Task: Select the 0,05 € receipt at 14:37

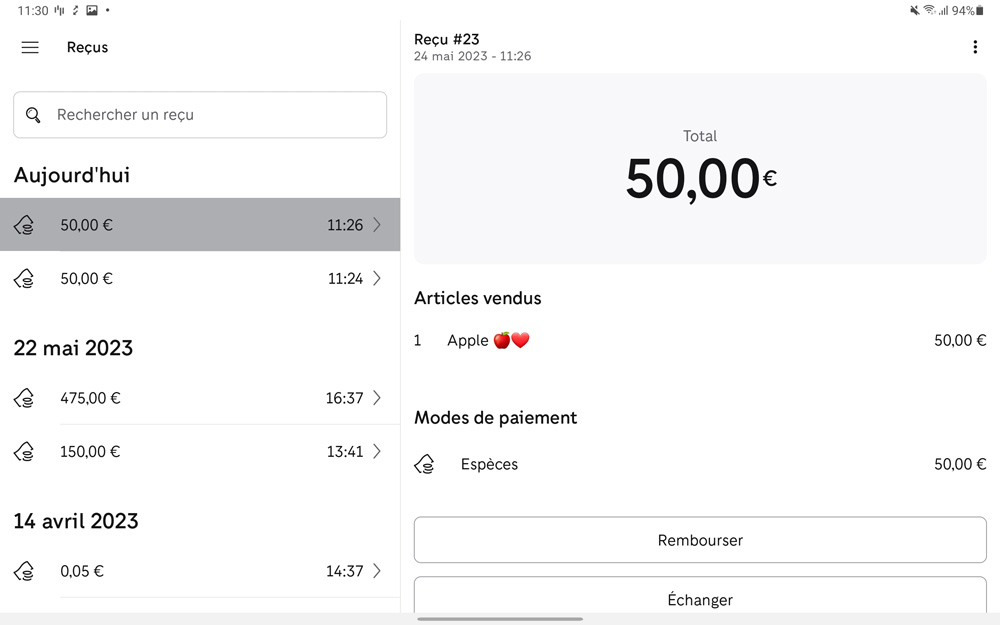Action: 200,572
